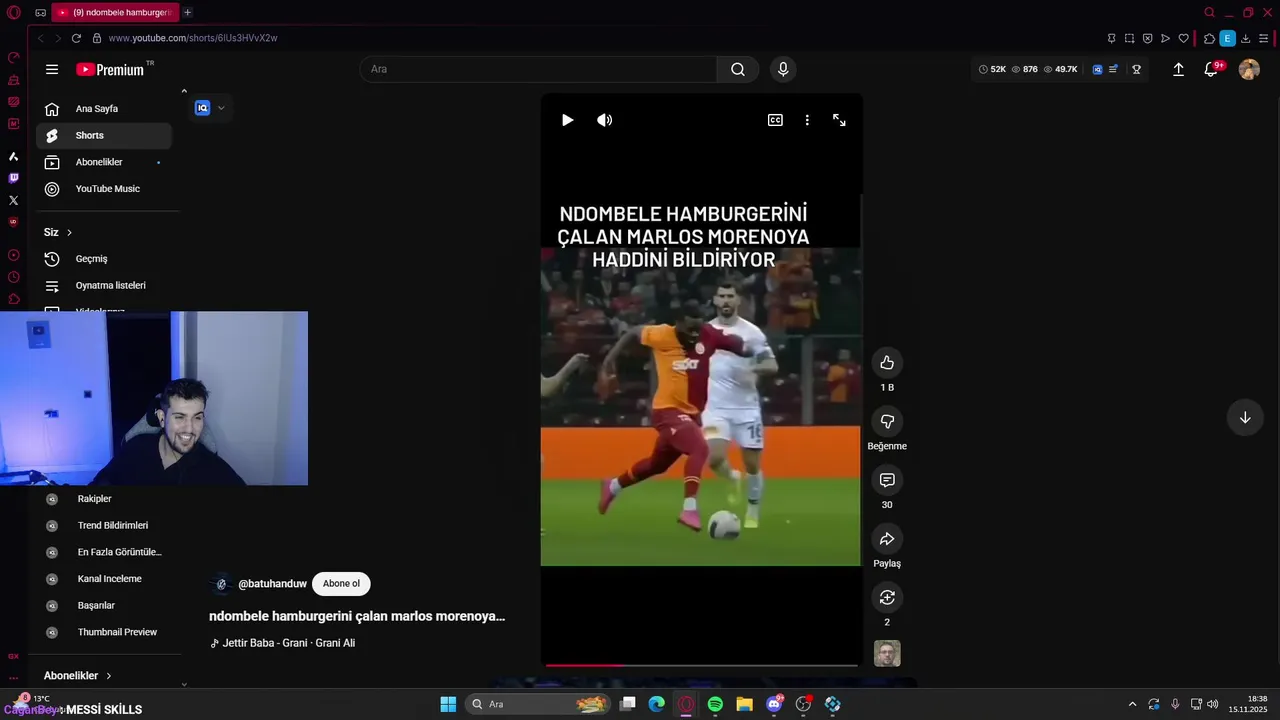Select Shorts in the sidebar
This screenshot has height=720, width=1280.
point(104,135)
